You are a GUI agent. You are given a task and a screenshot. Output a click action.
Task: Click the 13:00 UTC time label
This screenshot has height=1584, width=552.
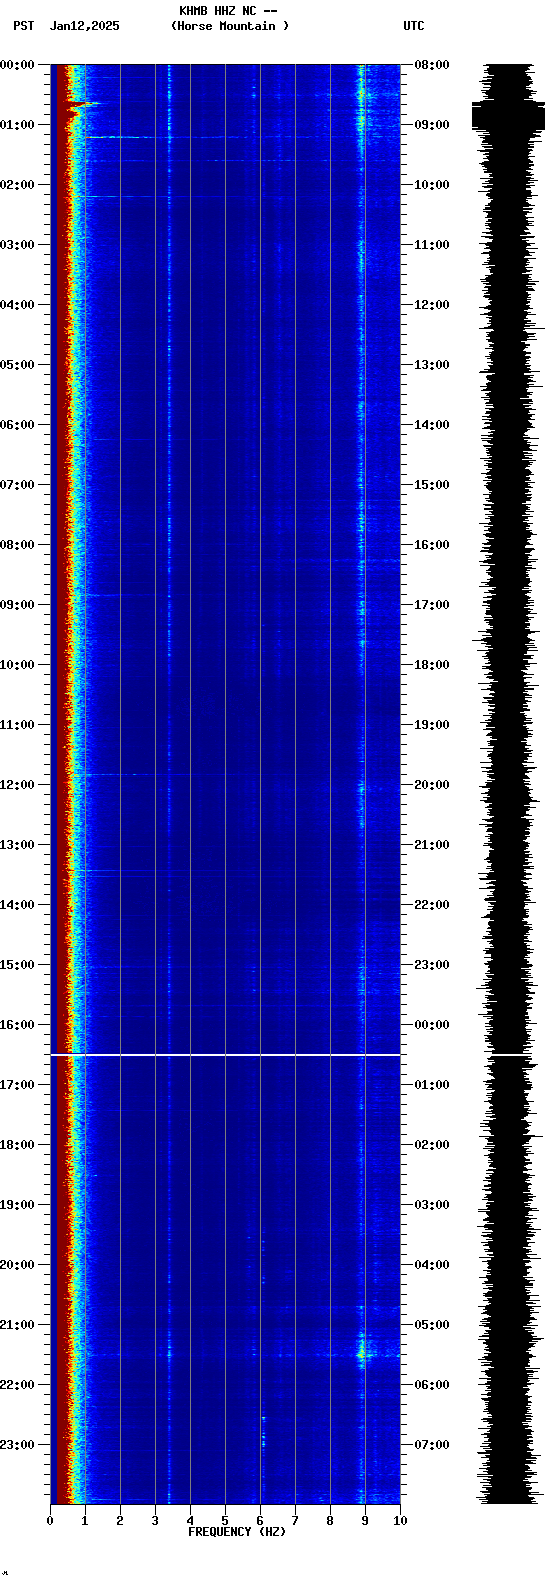(432, 365)
